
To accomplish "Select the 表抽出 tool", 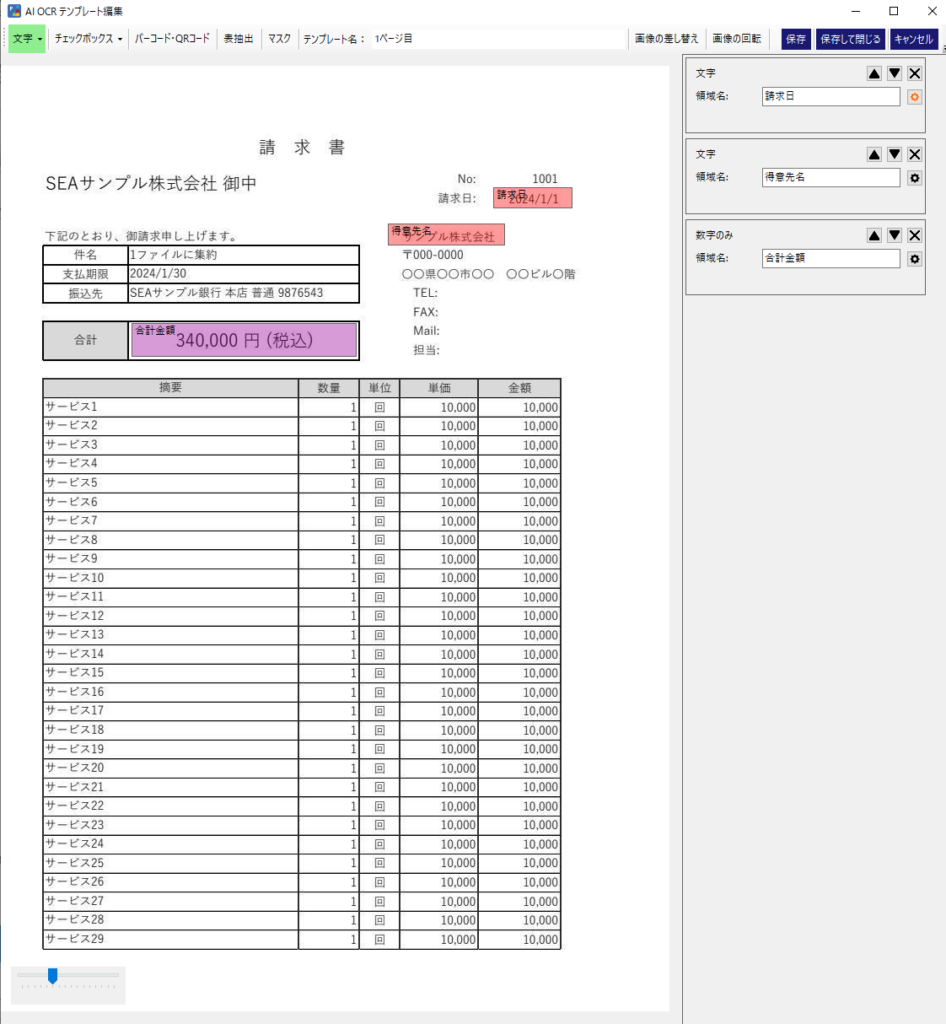I will pos(238,39).
